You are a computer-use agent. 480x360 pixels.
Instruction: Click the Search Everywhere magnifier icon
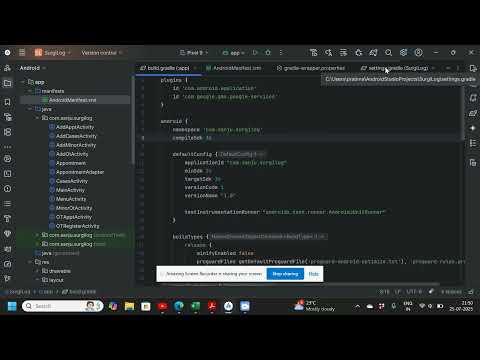388,53
